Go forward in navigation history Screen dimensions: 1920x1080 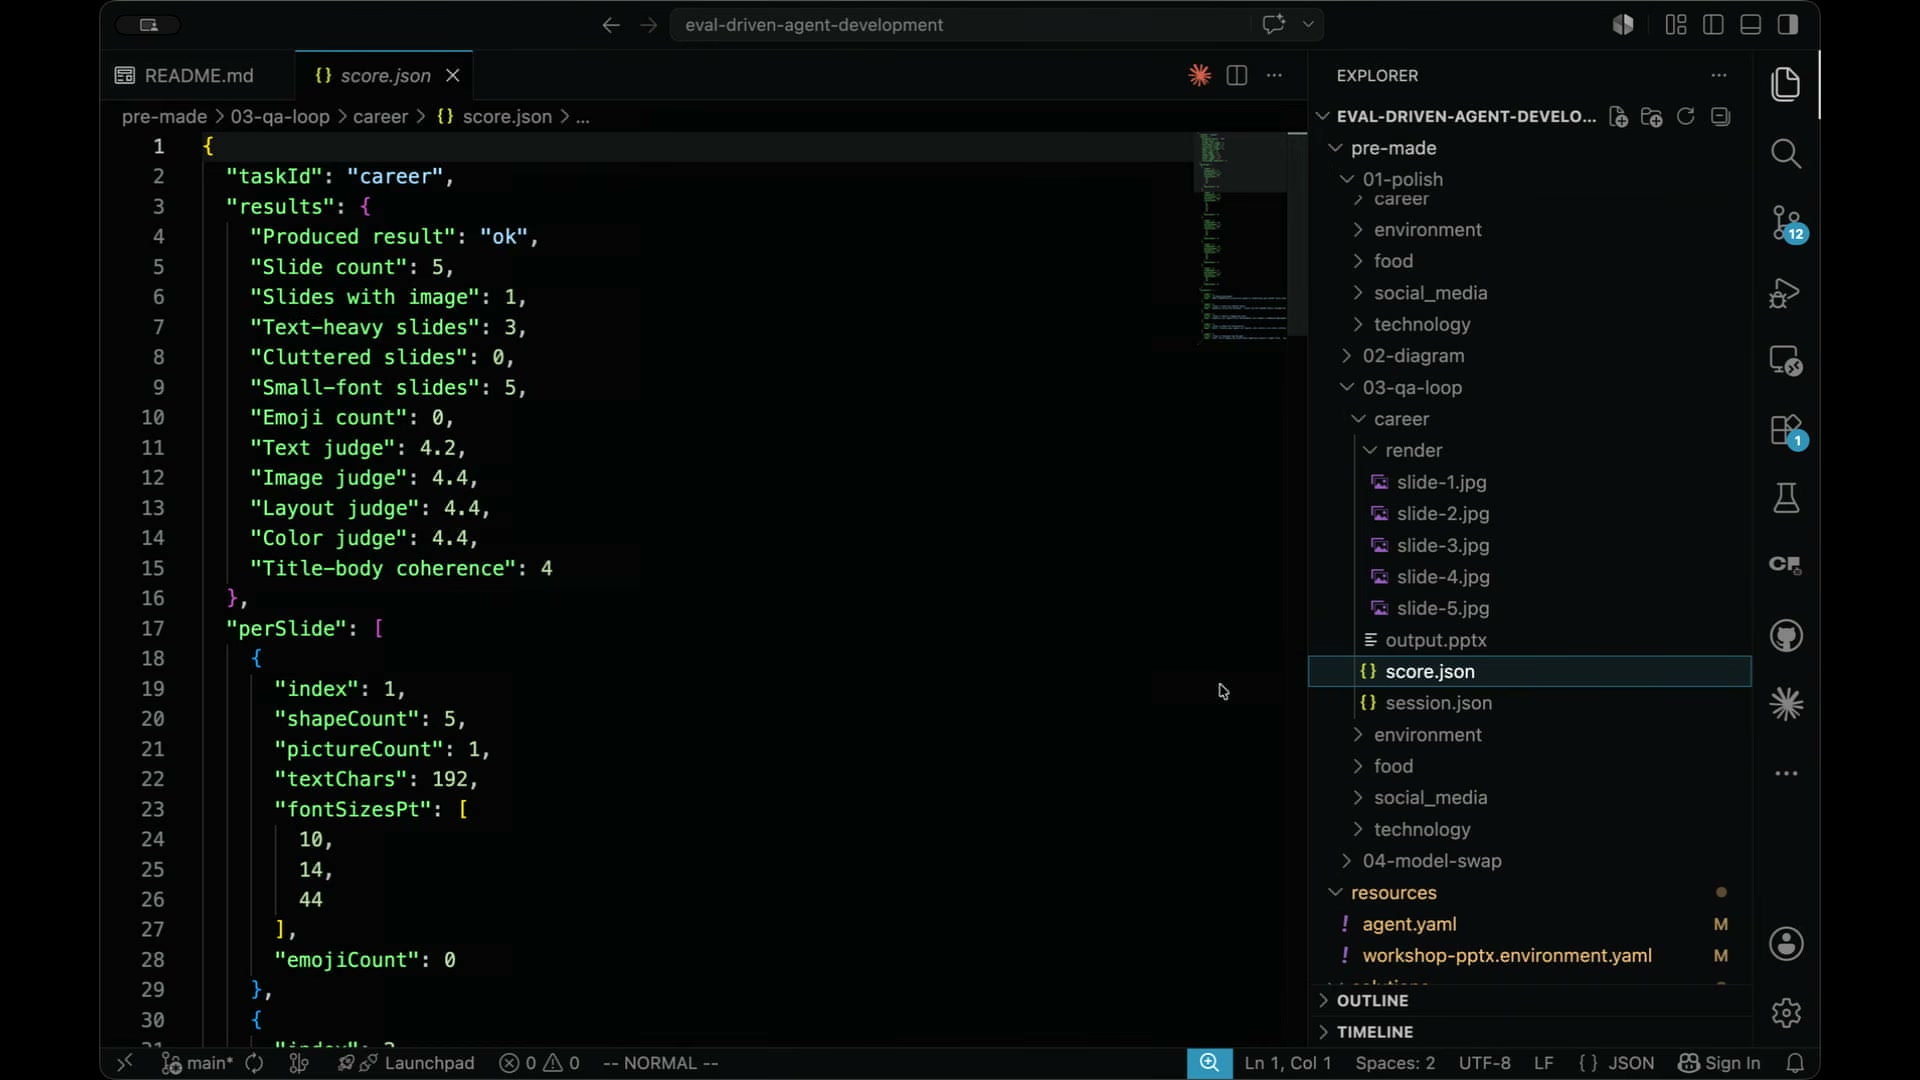(x=648, y=25)
